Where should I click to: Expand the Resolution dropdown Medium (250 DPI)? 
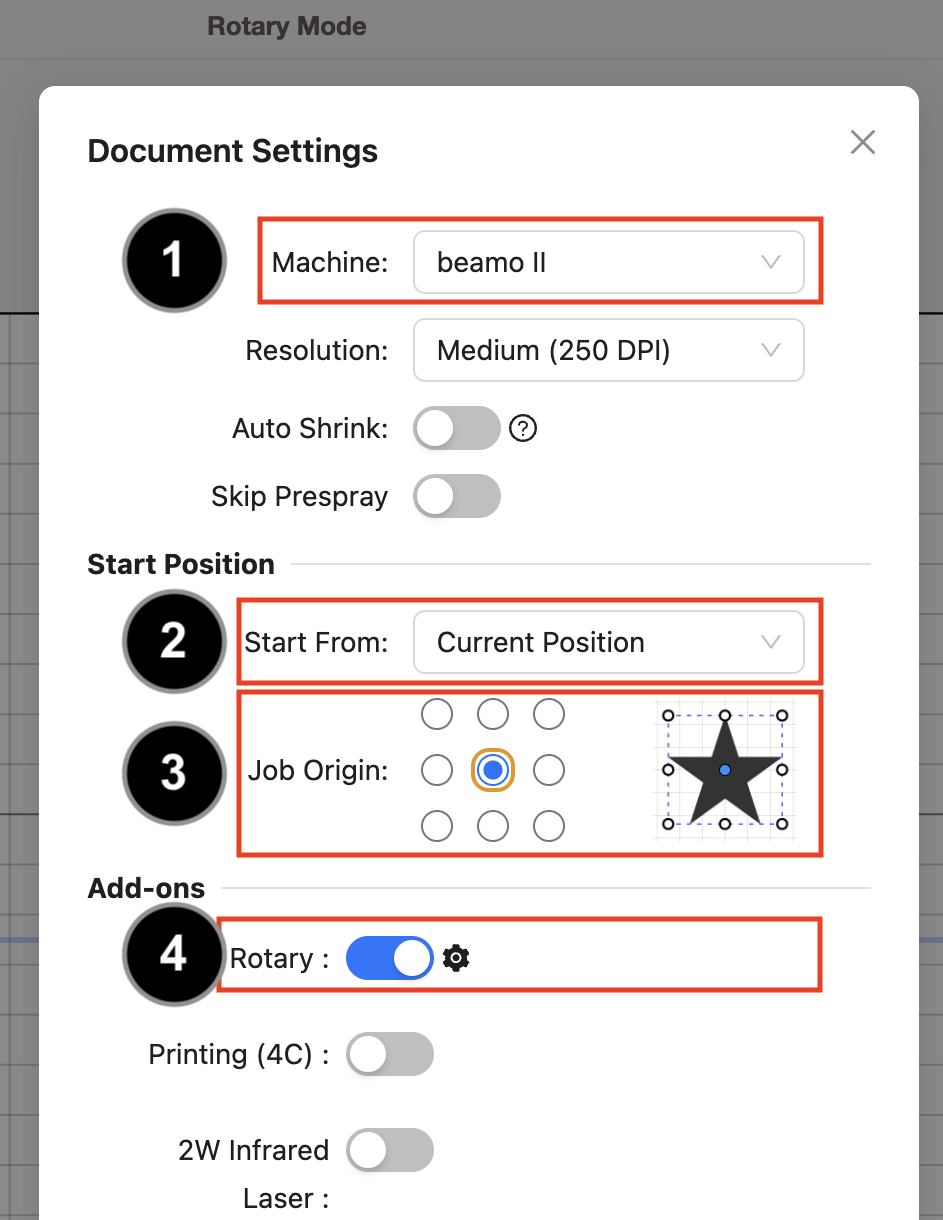[609, 350]
